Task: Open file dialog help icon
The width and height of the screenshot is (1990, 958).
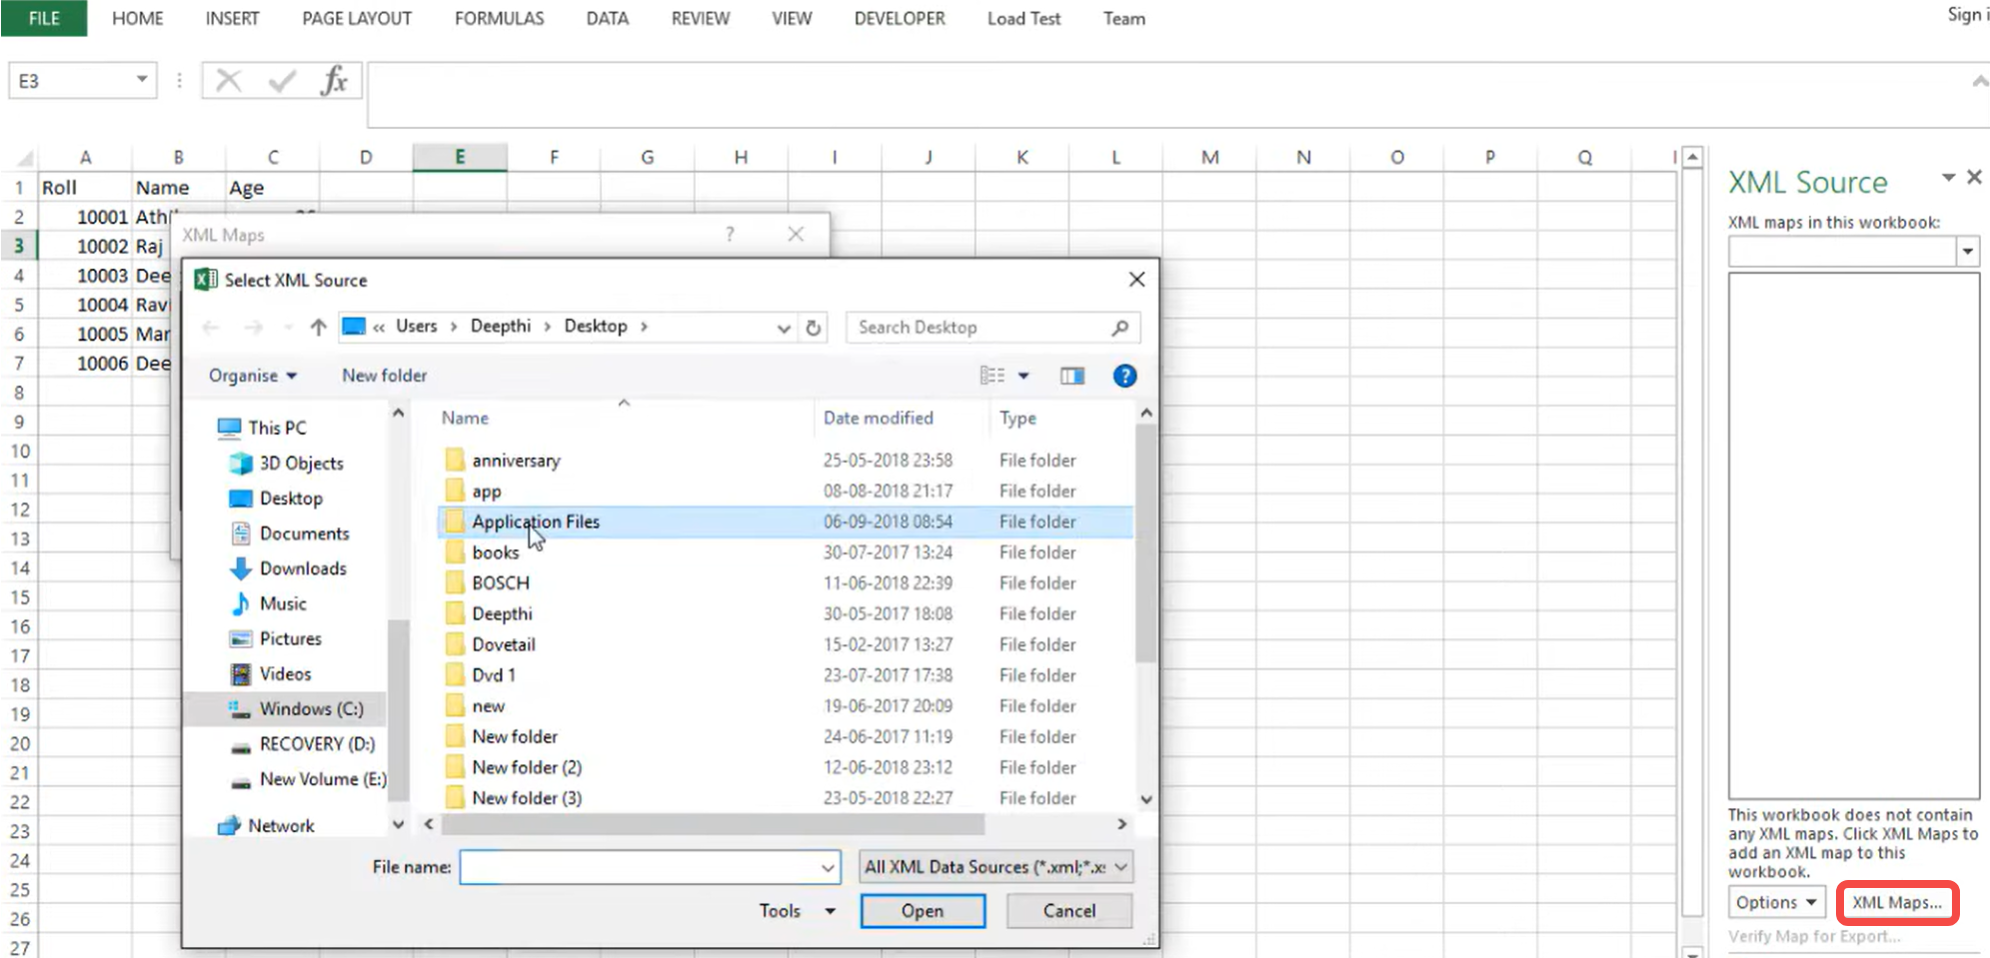Action: (x=1125, y=376)
